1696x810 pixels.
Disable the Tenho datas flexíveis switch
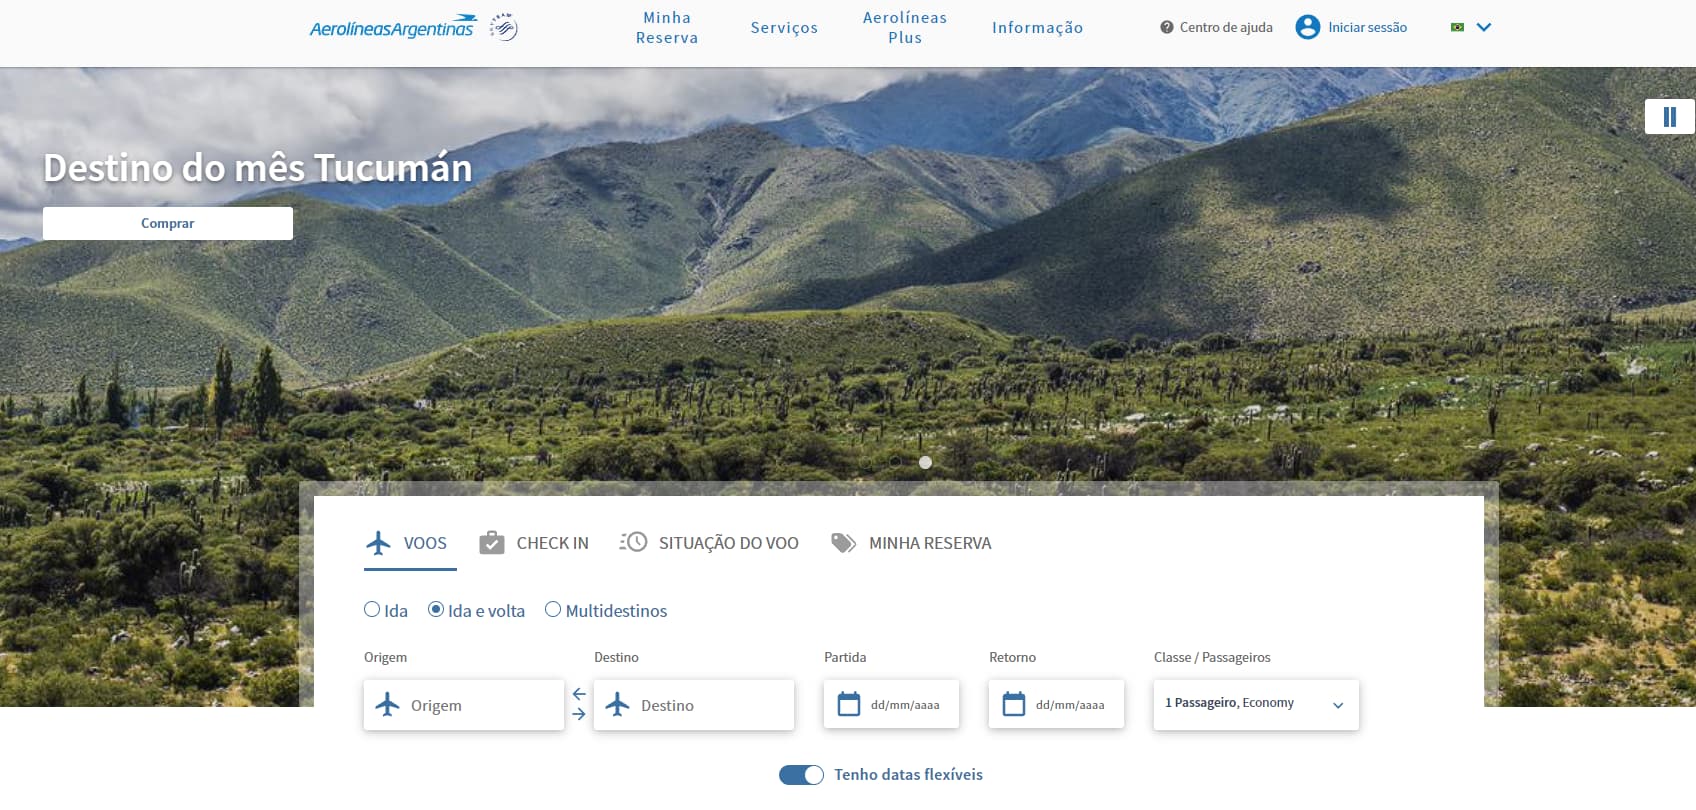point(801,775)
